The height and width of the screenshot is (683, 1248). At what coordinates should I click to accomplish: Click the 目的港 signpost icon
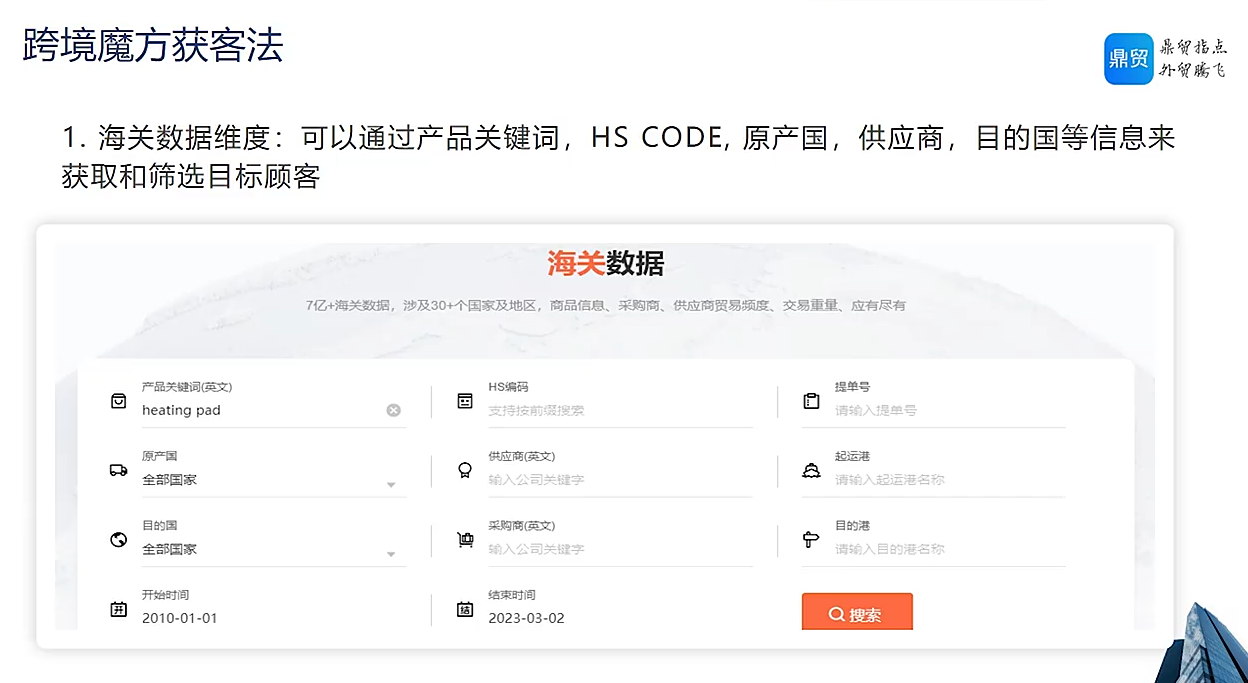(x=811, y=540)
